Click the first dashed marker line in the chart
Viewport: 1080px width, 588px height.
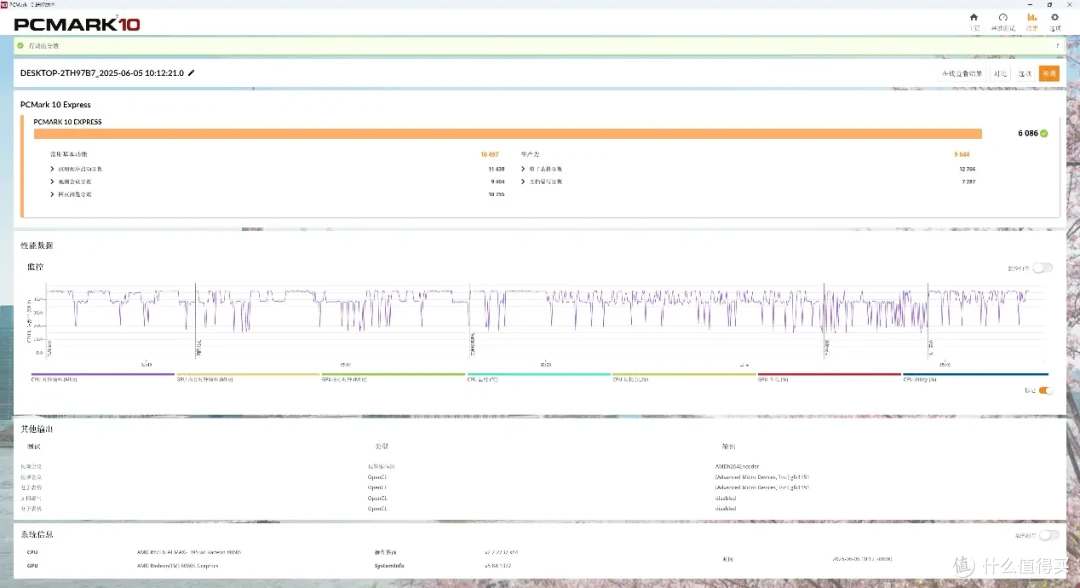tap(196, 320)
